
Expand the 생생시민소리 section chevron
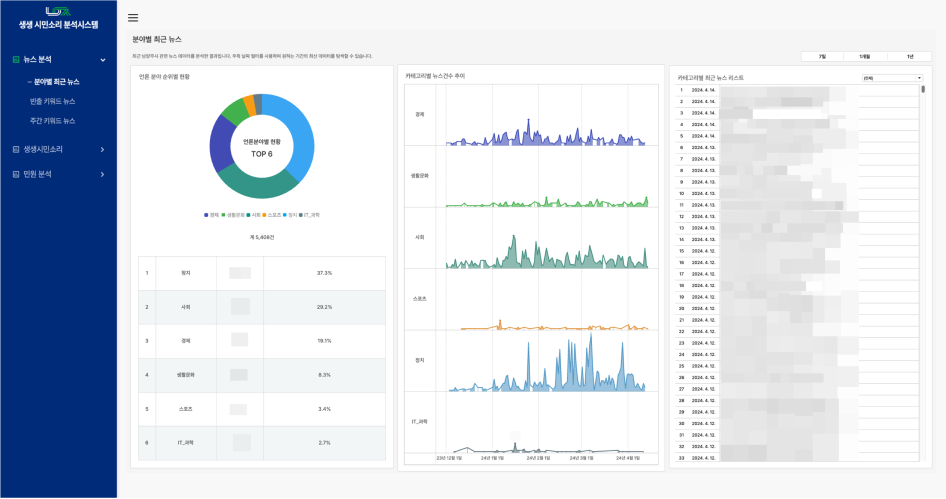point(103,149)
